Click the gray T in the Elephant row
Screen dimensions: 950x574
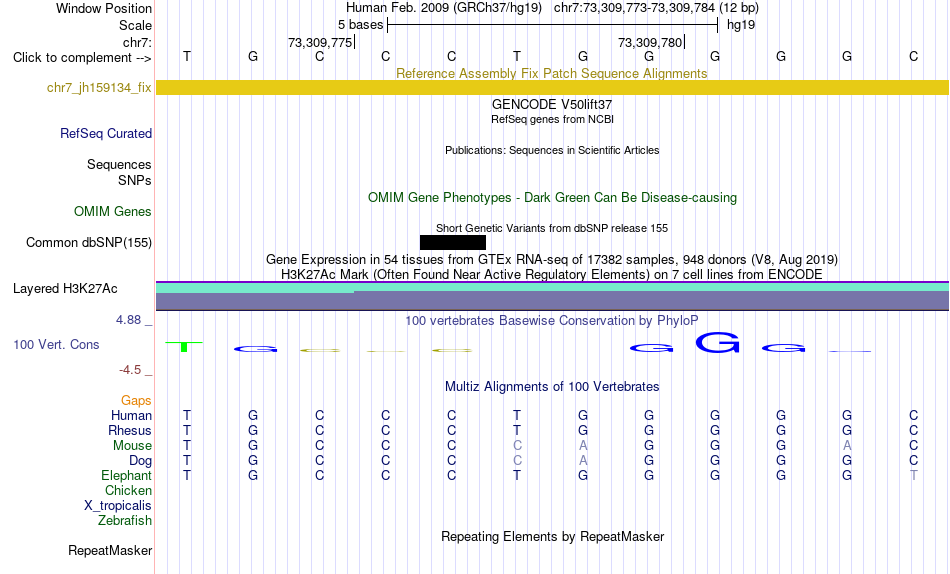click(x=914, y=476)
